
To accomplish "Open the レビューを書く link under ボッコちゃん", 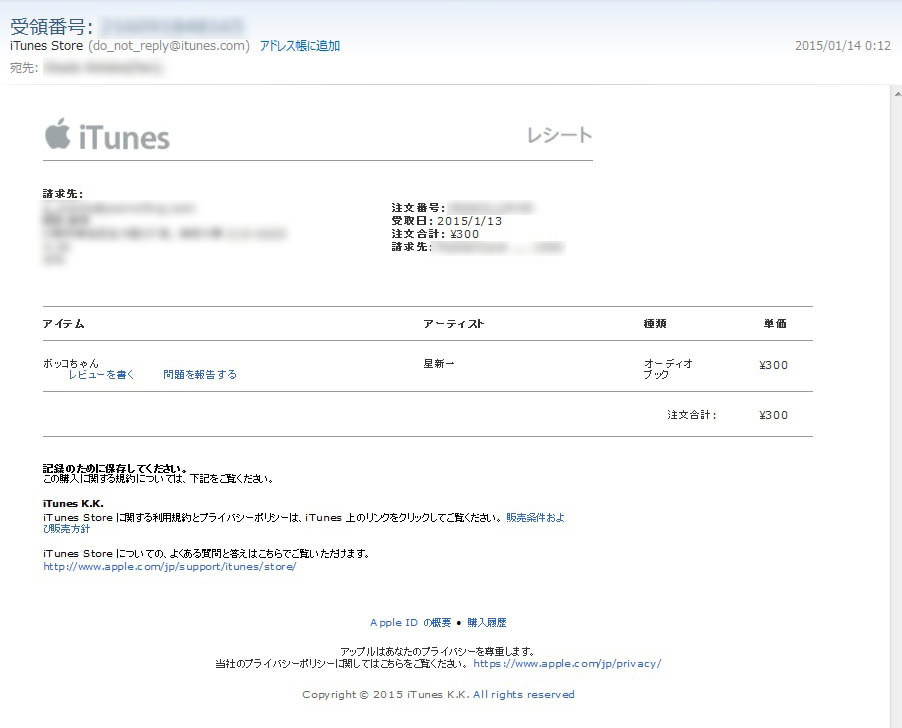I will tap(101, 375).
